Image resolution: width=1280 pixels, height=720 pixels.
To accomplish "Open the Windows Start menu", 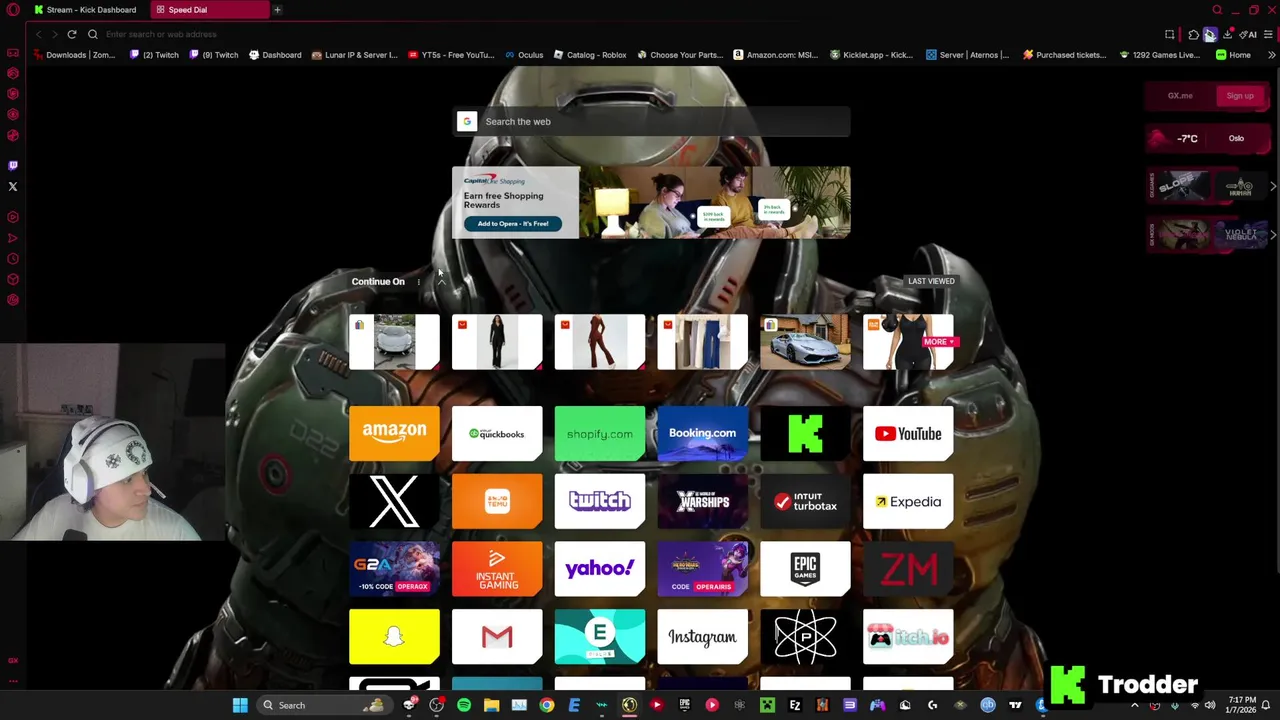I will 240,705.
